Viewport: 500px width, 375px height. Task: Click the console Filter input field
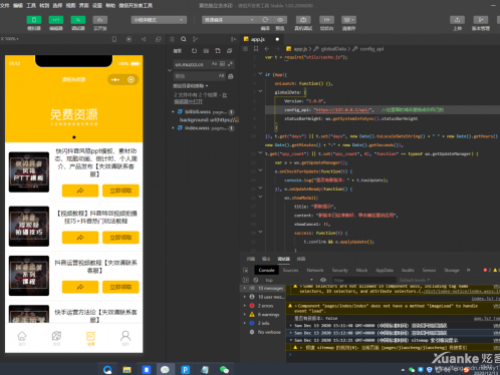(363, 280)
